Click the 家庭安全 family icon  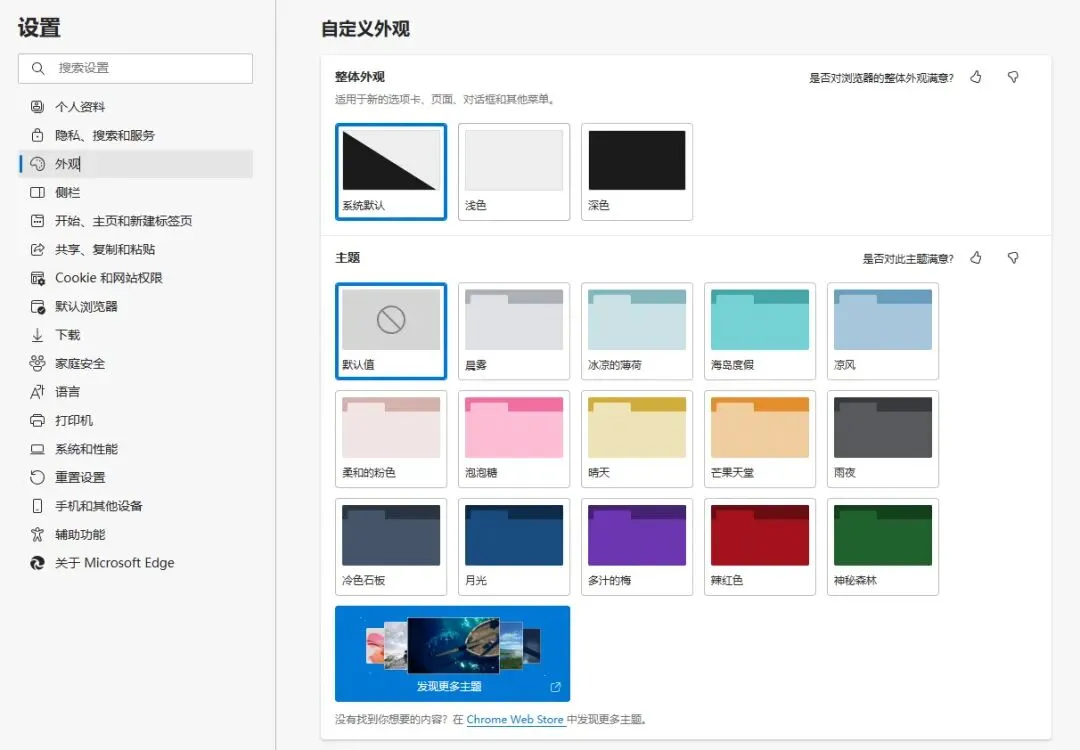pos(37,364)
